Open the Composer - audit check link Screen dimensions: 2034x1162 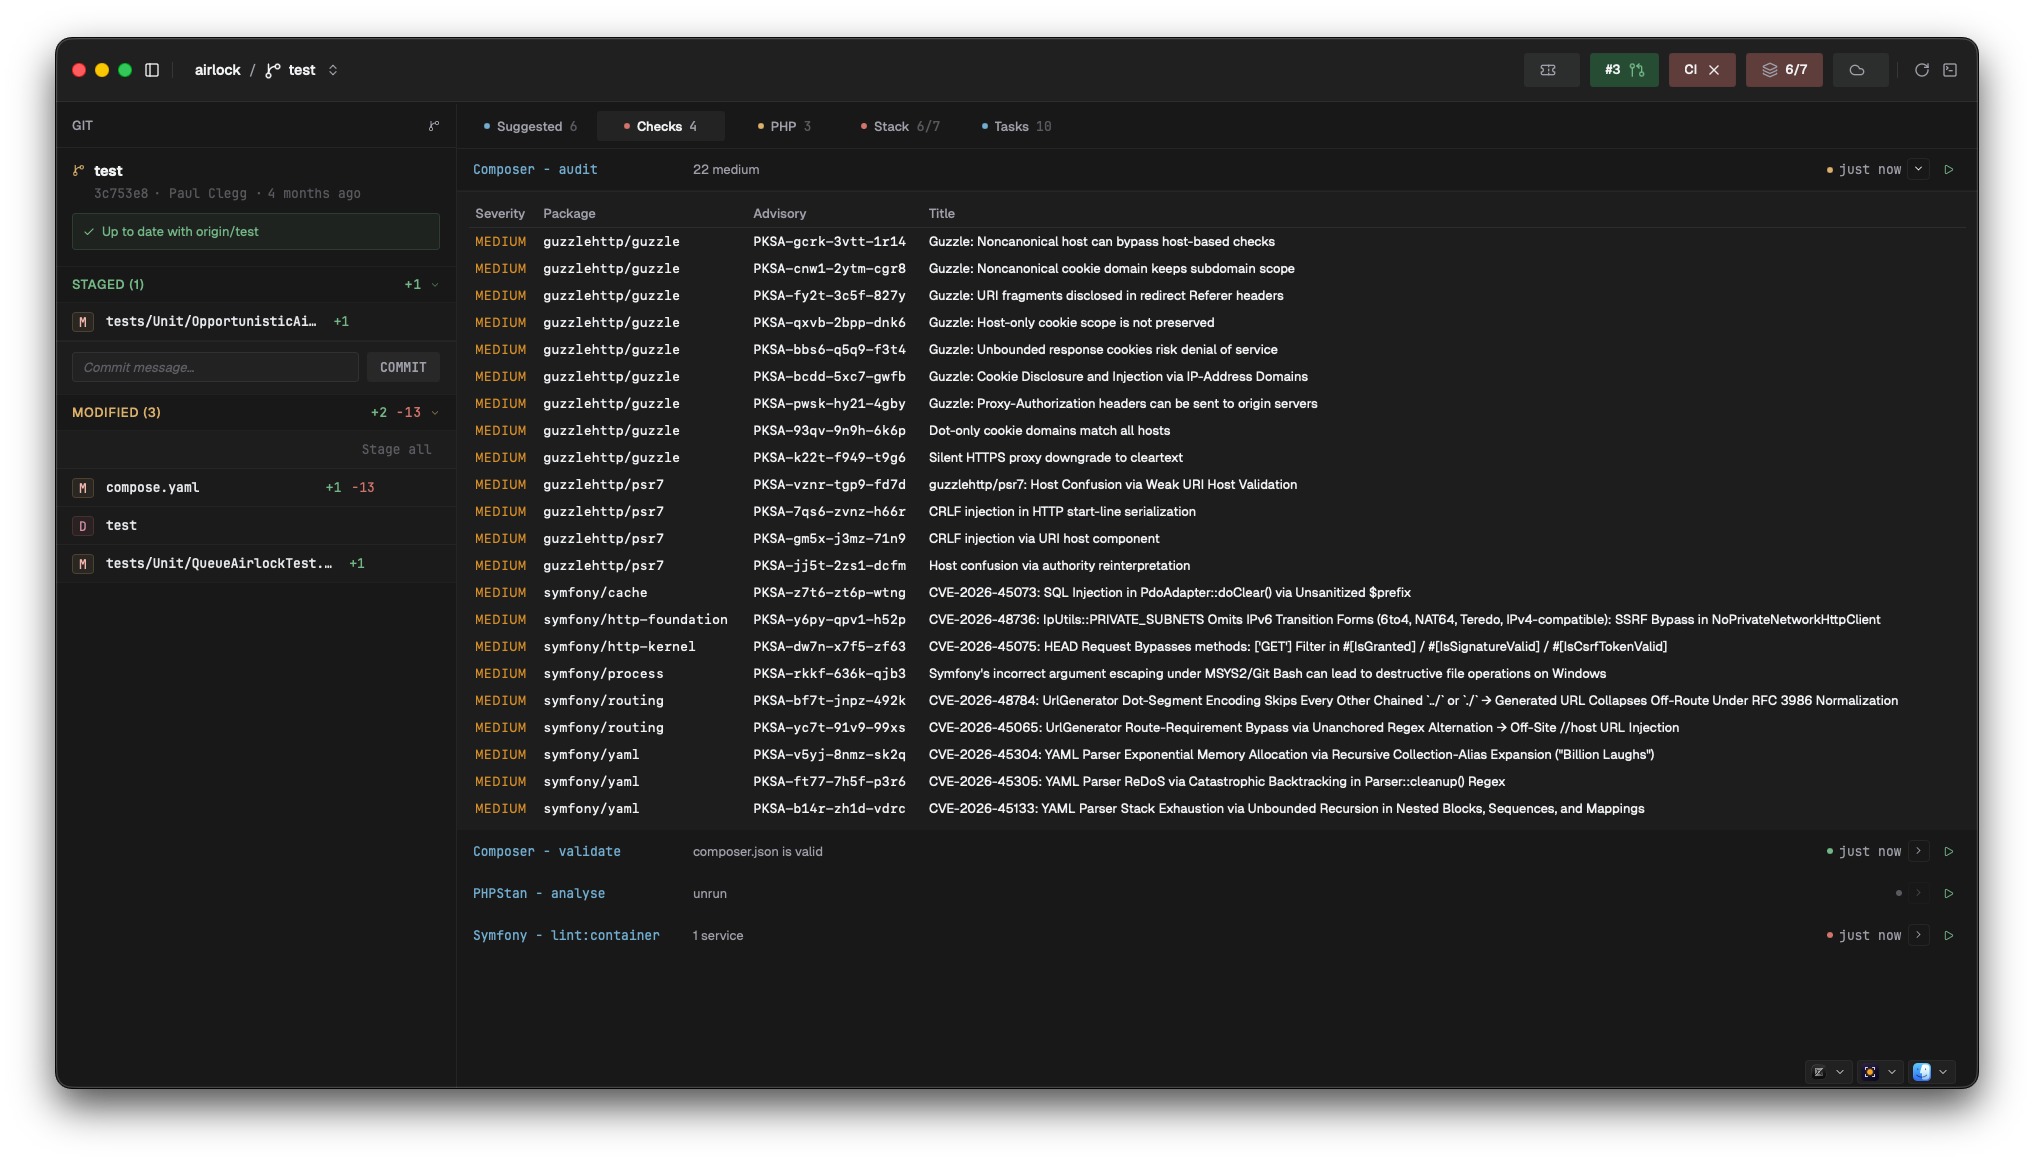click(x=535, y=170)
